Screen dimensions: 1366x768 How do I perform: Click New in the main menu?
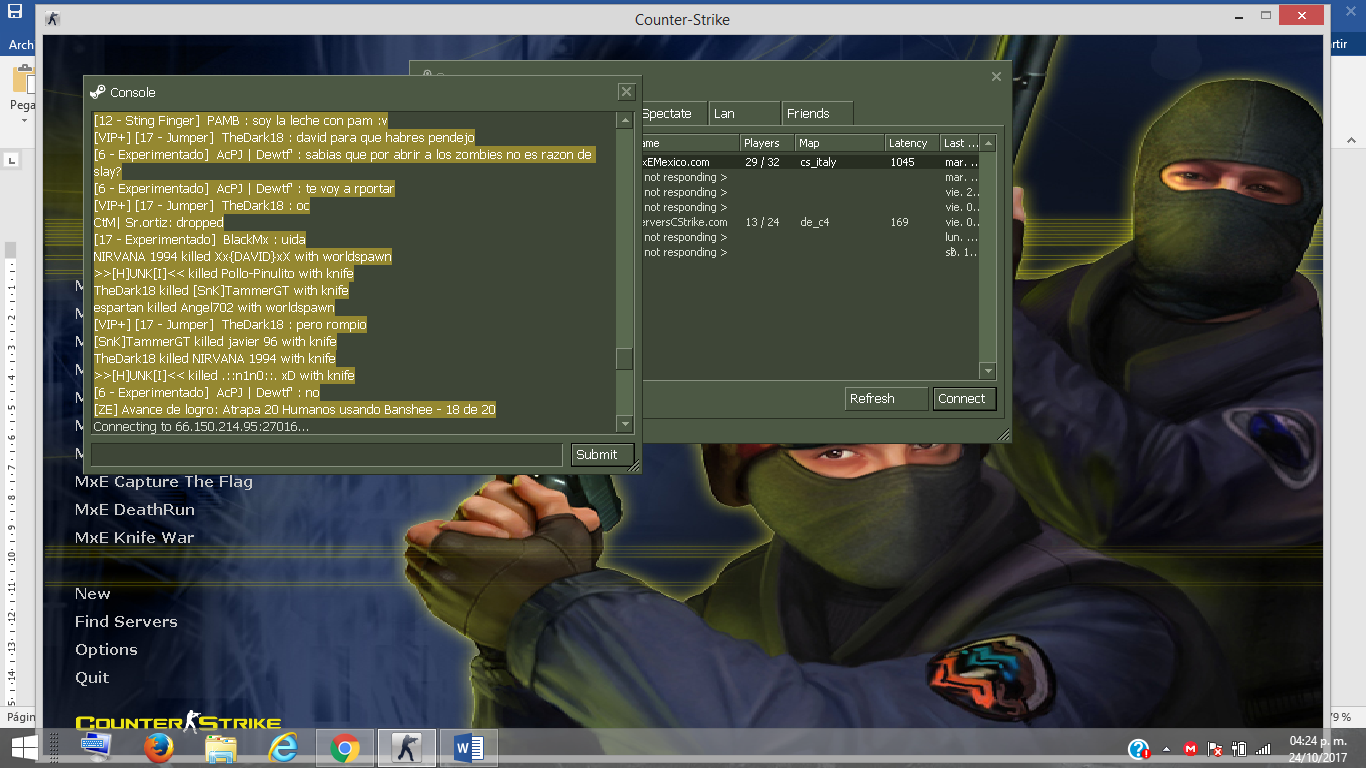click(93, 594)
